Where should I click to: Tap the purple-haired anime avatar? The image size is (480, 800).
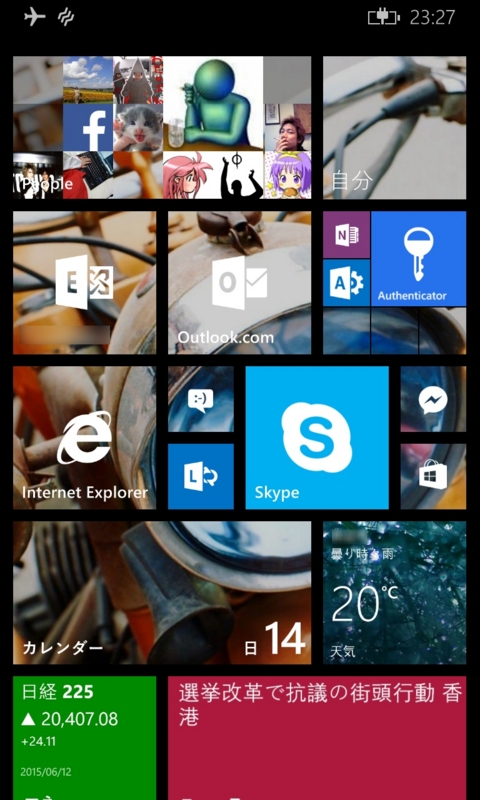[288, 175]
